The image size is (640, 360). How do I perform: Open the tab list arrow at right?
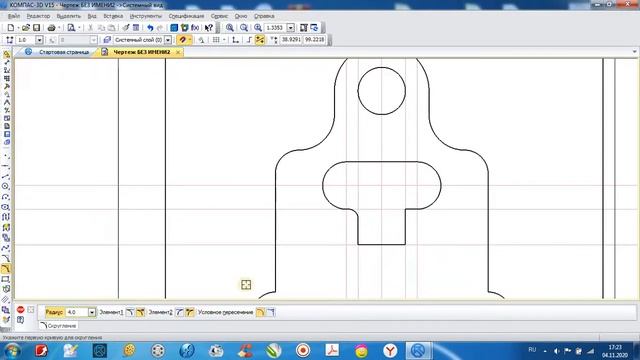[x=634, y=52]
